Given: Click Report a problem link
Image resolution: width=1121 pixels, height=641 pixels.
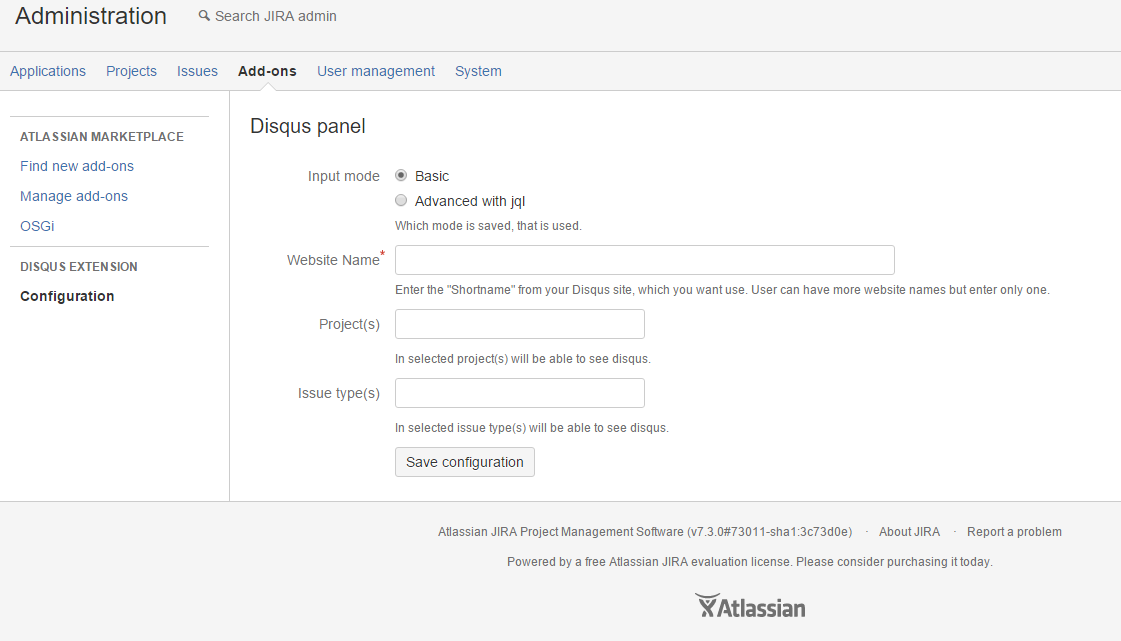Looking at the screenshot, I should 1014,532.
